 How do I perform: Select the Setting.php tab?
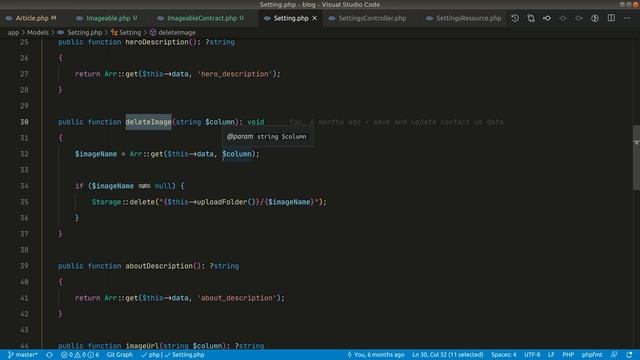[291, 18]
